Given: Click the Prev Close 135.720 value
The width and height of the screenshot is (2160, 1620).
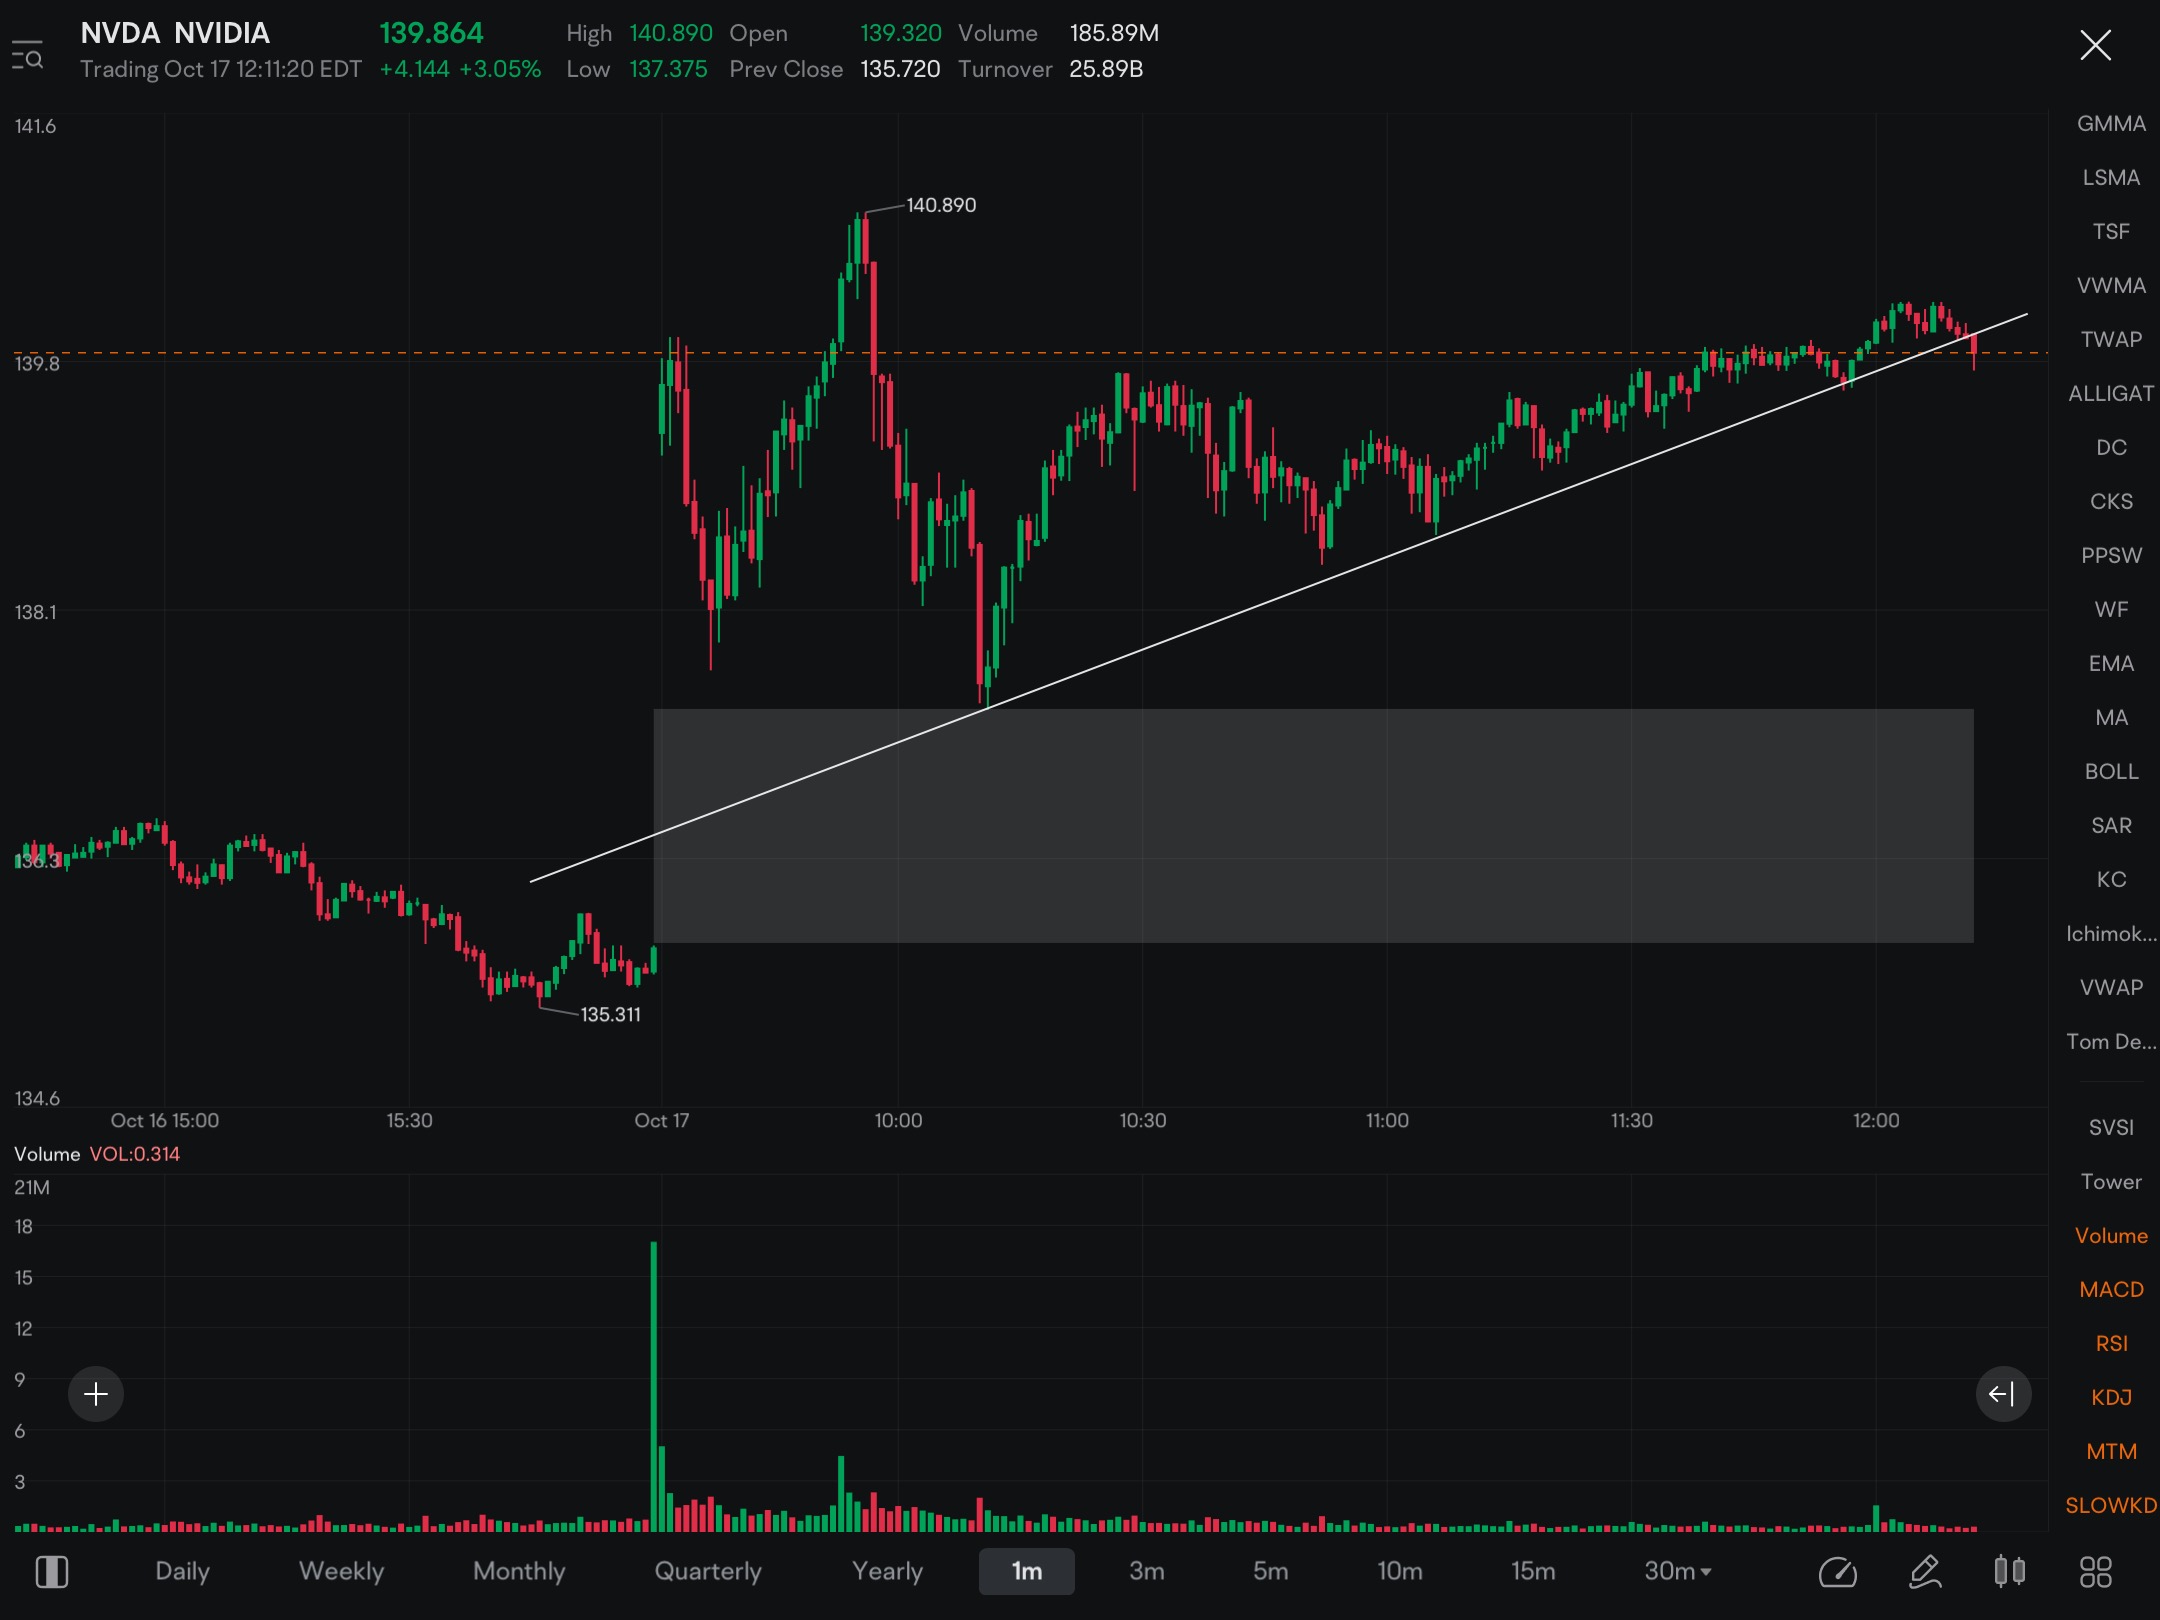Looking at the screenshot, I should [900, 69].
